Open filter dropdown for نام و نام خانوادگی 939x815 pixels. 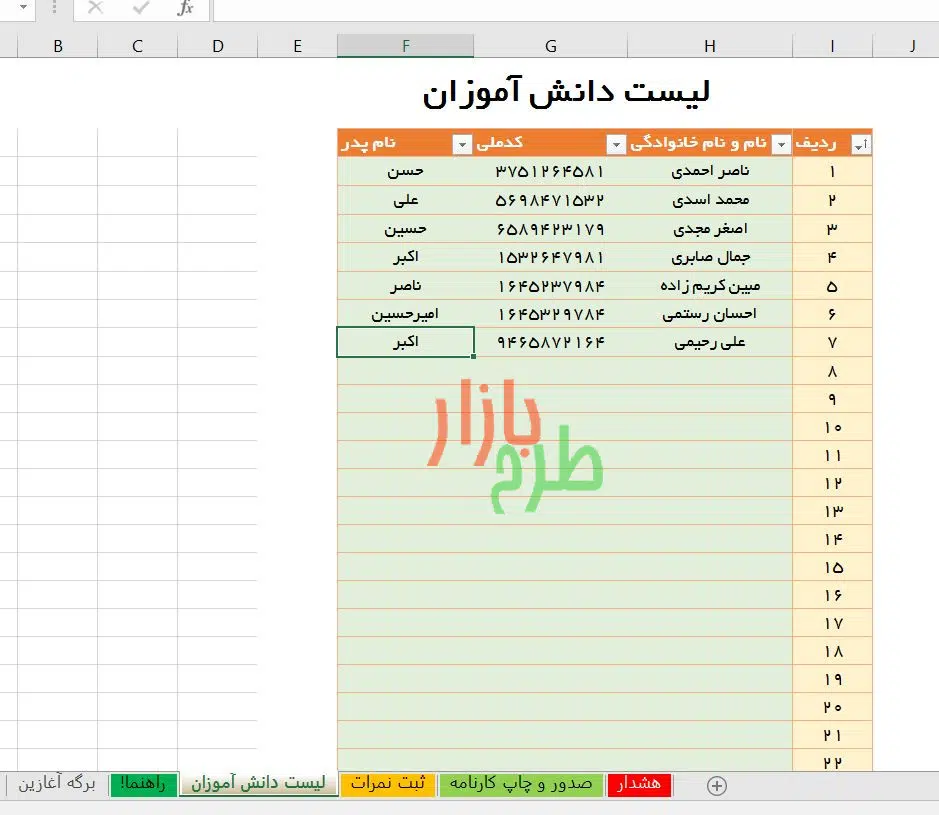point(781,145)
